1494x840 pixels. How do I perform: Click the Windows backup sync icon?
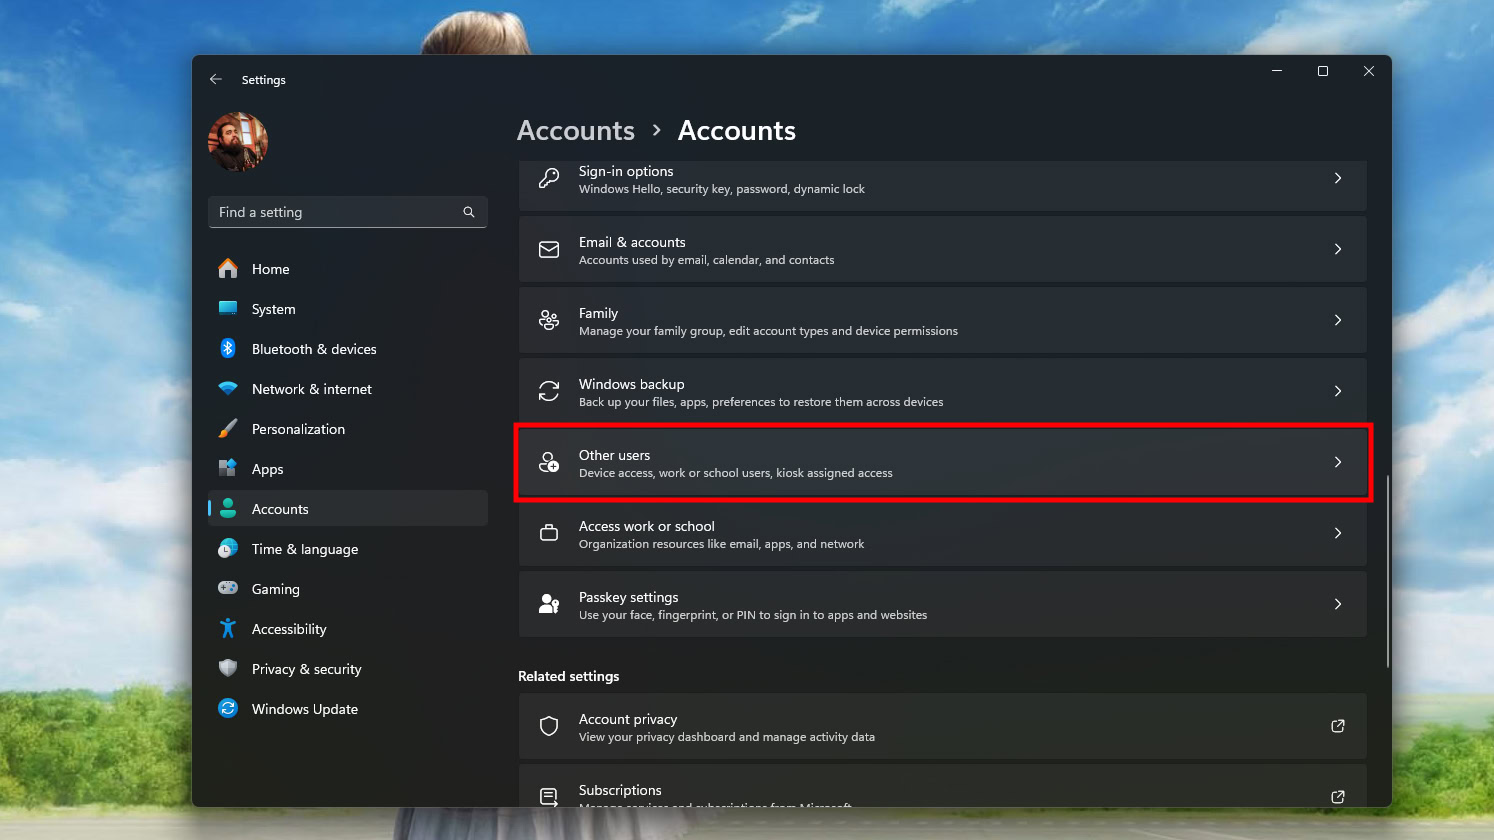point(549,391)
